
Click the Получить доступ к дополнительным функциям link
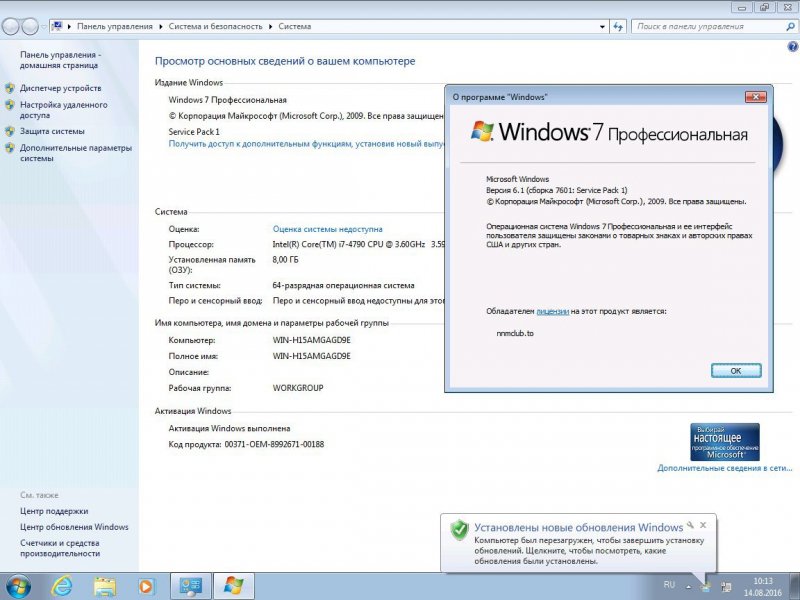(306, 144)
